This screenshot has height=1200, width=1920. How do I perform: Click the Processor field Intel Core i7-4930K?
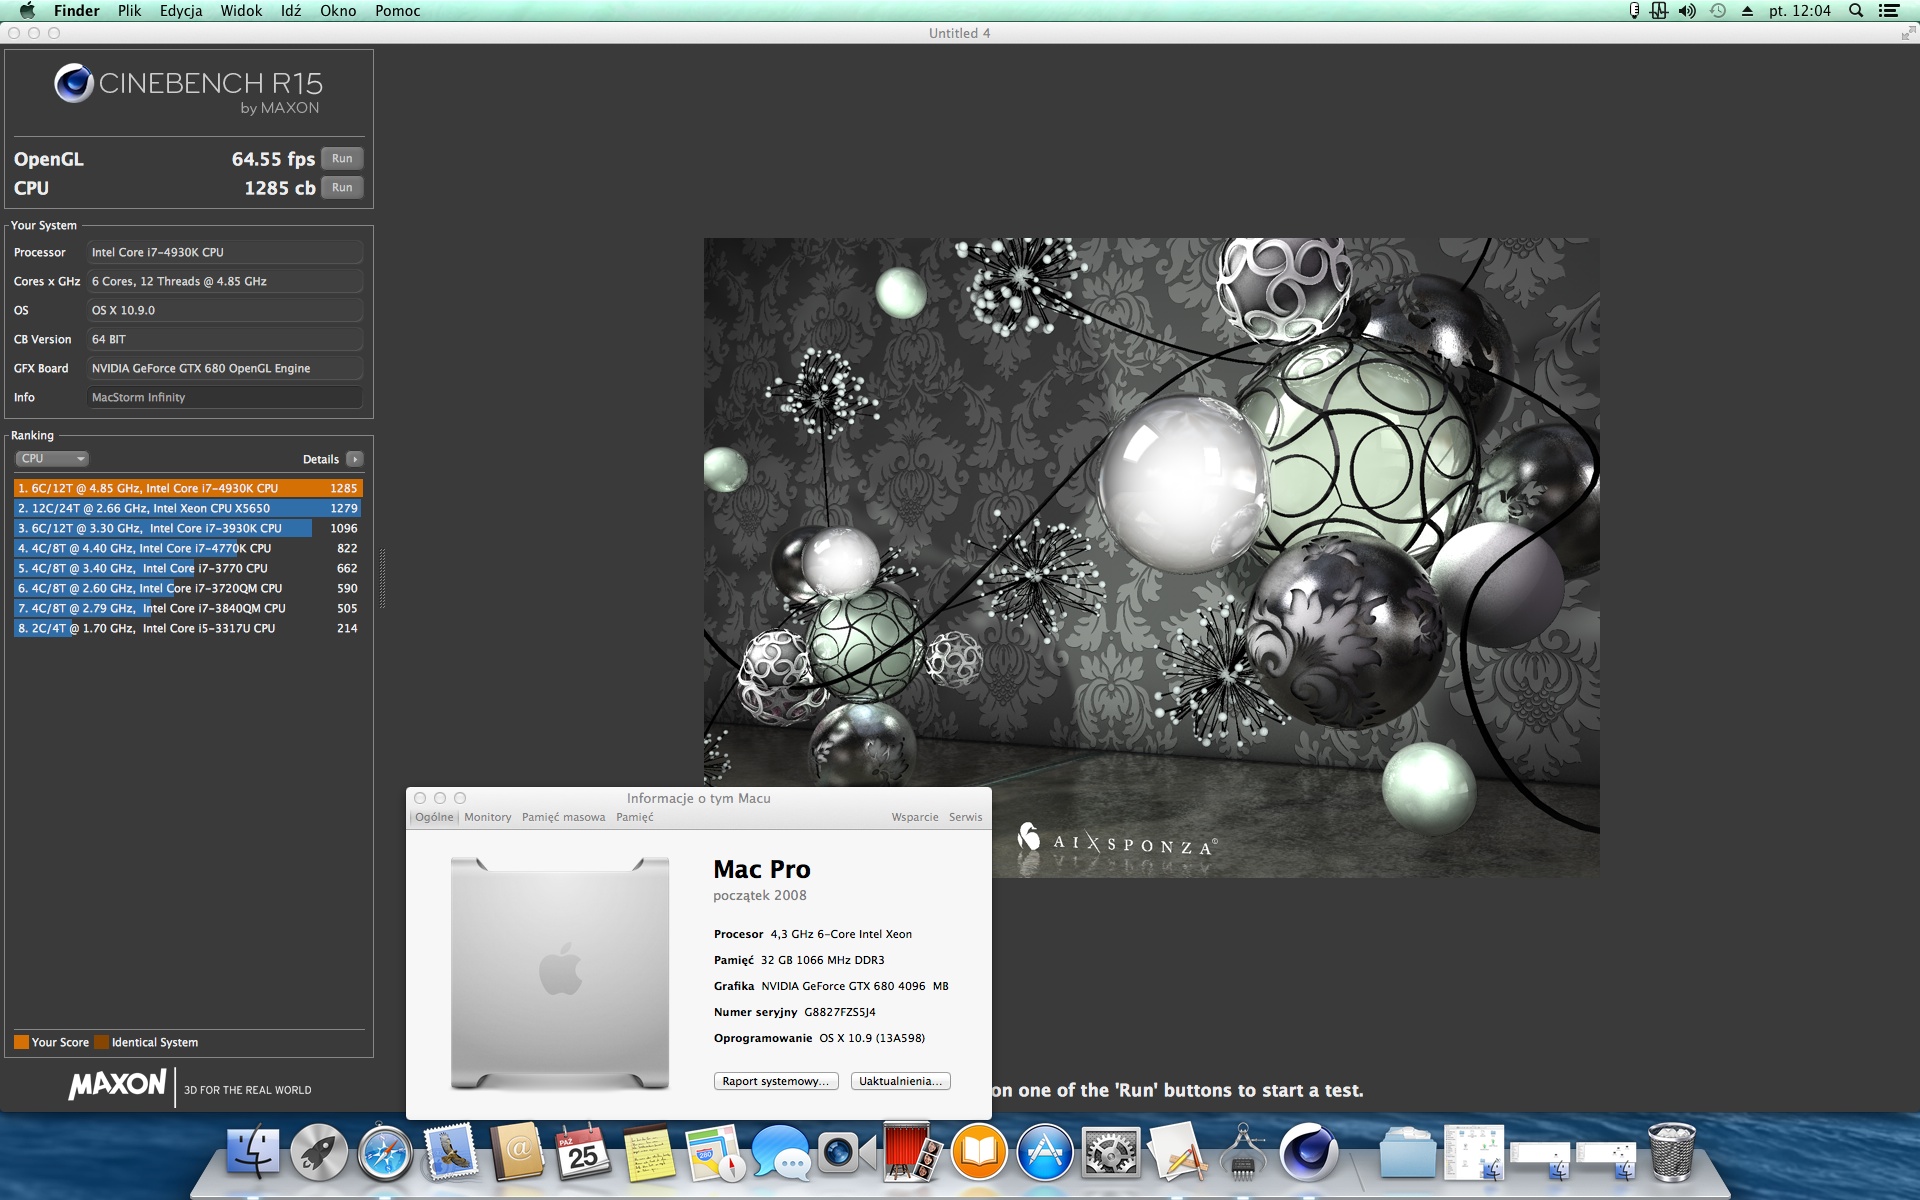coord(225,252)
